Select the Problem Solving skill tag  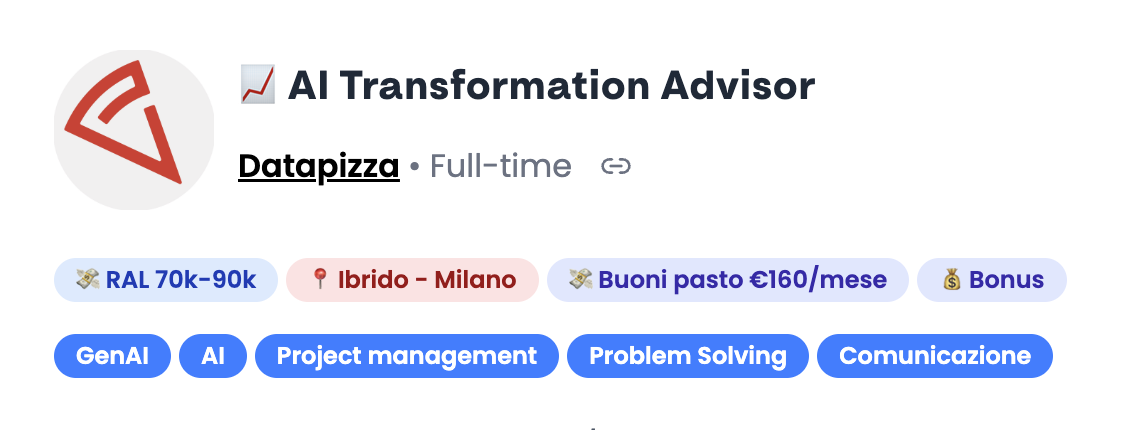[688, 356]
